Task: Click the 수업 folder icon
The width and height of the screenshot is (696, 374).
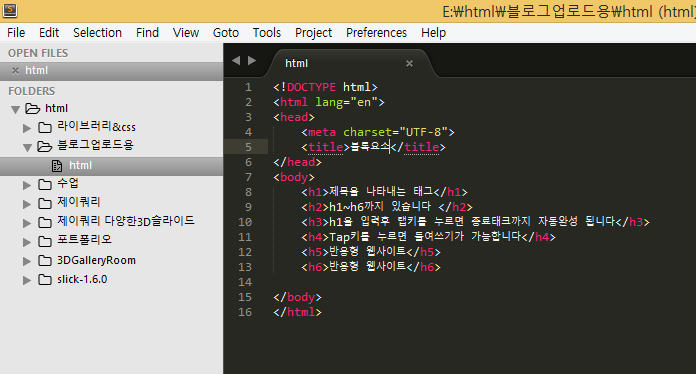Action: 44,184
